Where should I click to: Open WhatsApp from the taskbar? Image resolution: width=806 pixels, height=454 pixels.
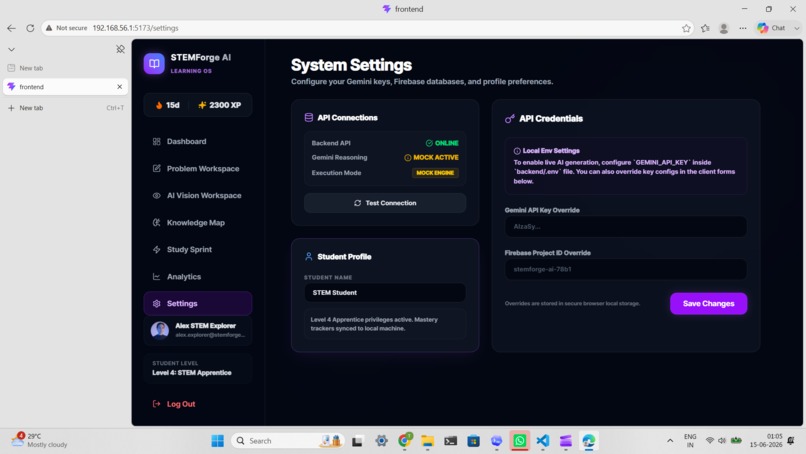click(520, 441)
